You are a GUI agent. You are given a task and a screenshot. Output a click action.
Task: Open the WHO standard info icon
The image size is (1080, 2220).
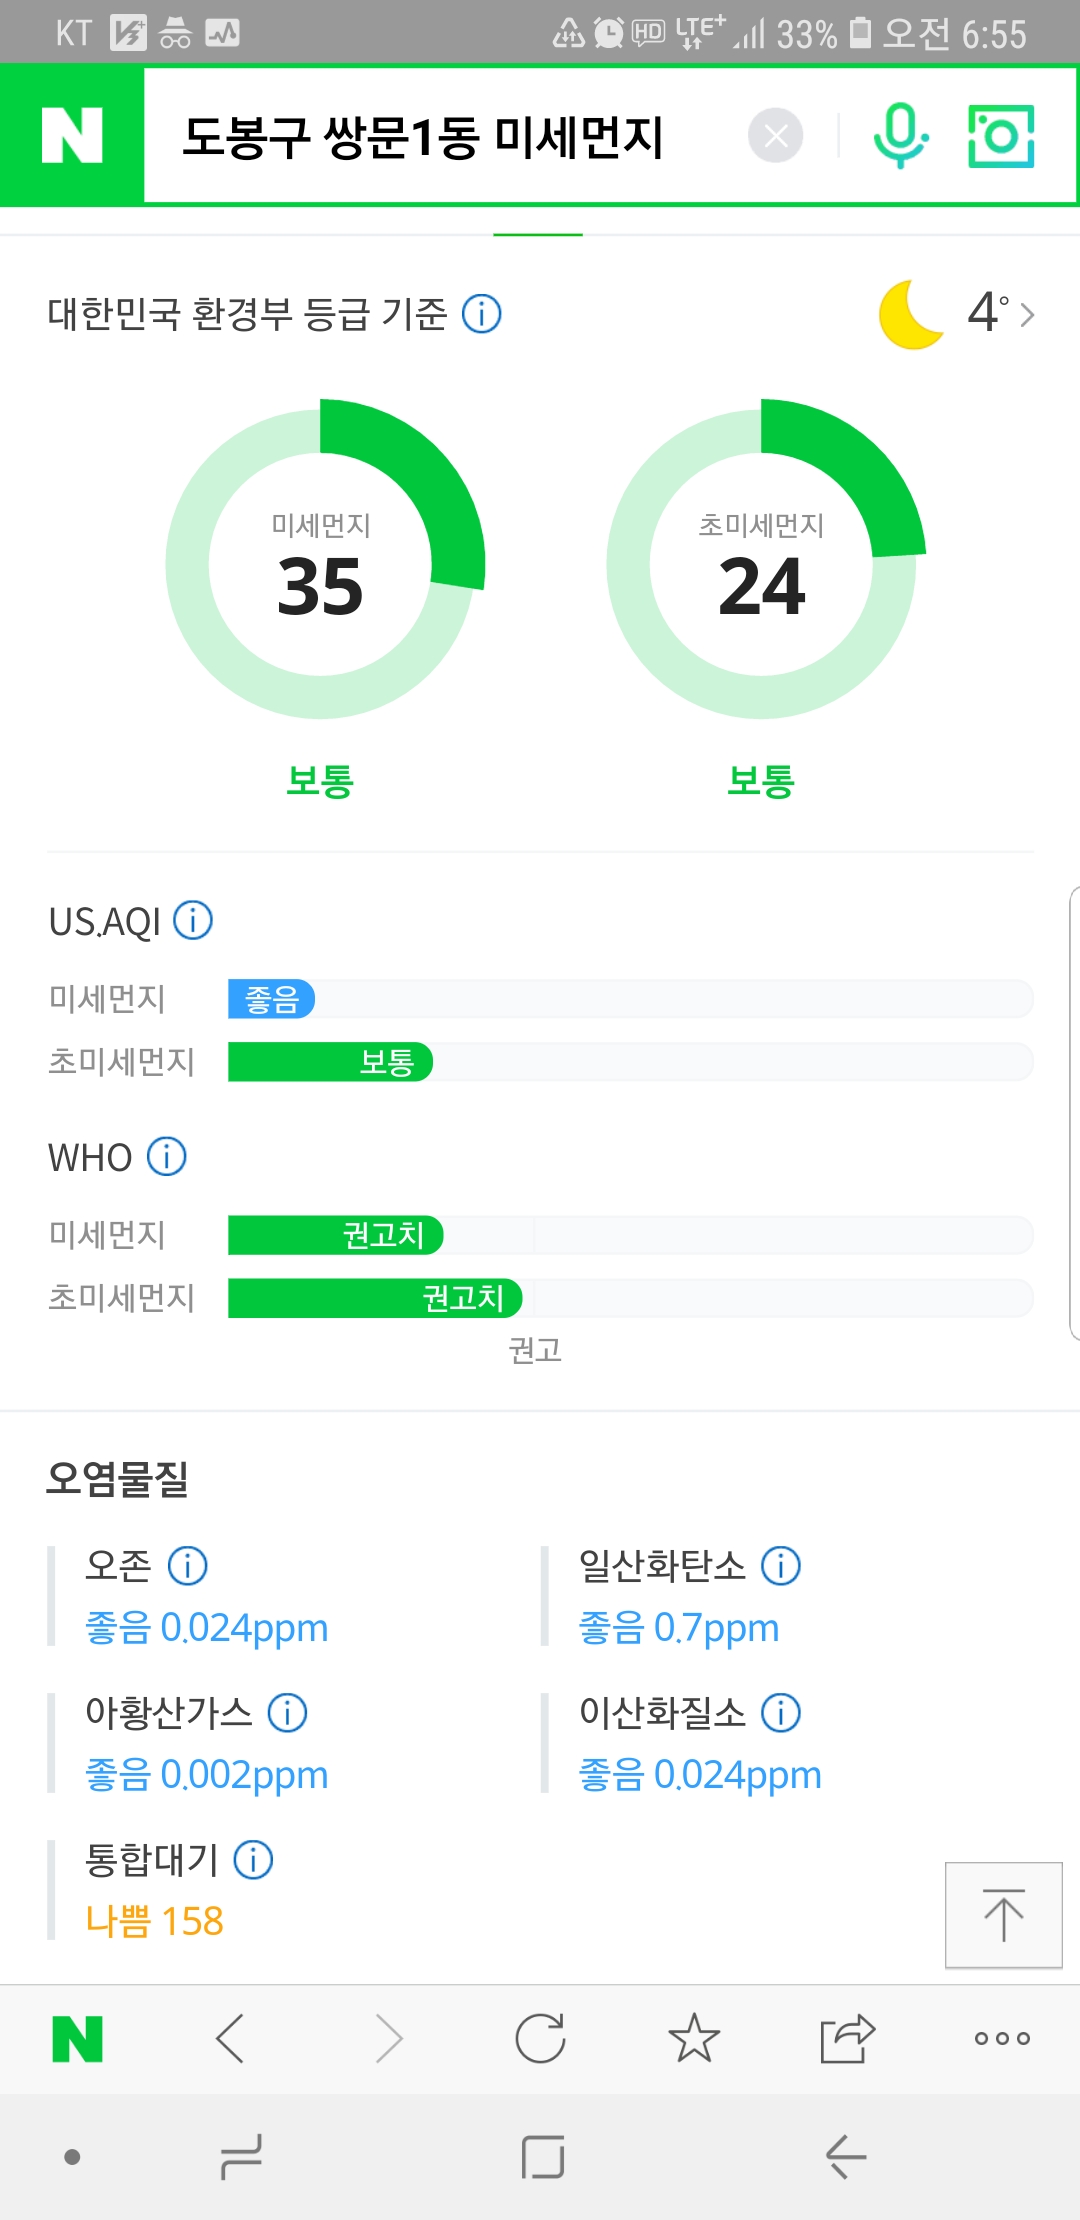pos(167,1156)
